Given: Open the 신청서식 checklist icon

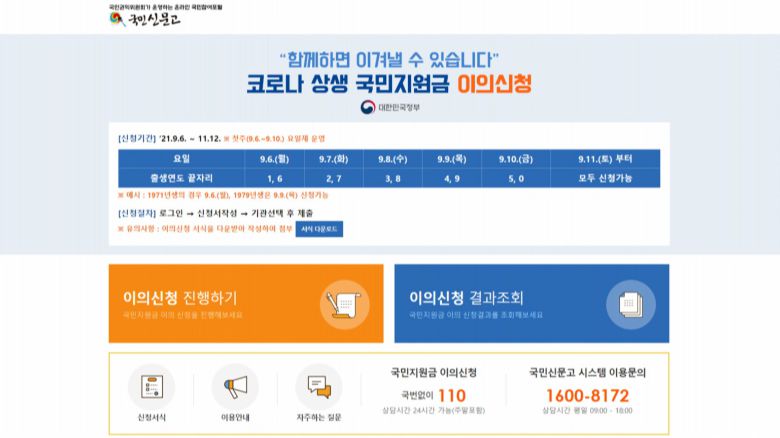Looking at the screenshot, I should [150, 385].
